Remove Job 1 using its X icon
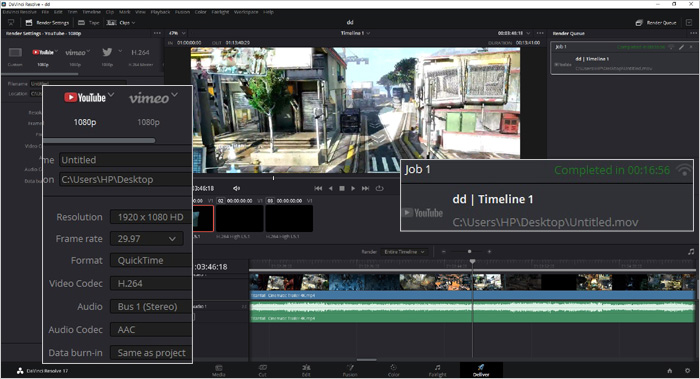 [x=692, y=46]
